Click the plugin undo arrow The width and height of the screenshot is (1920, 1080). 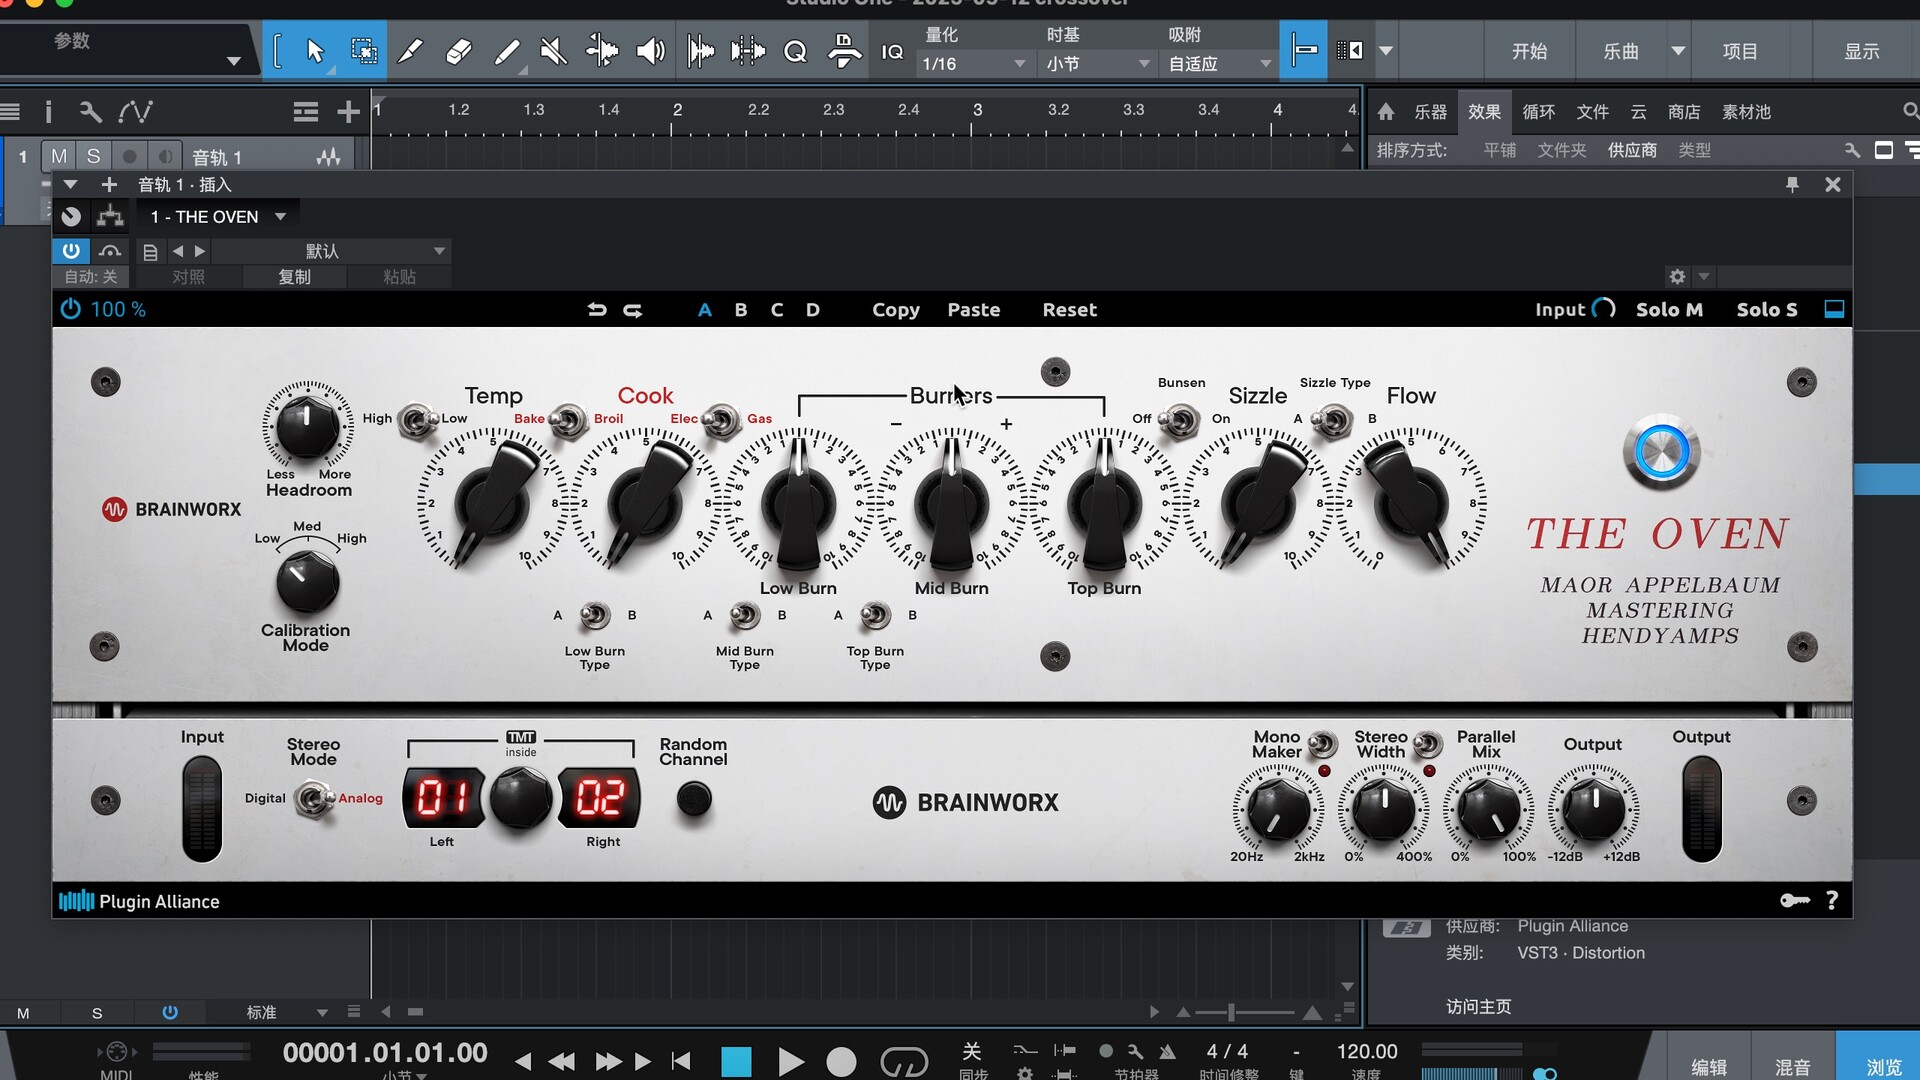pyautogui.click(x=597, y=310)
